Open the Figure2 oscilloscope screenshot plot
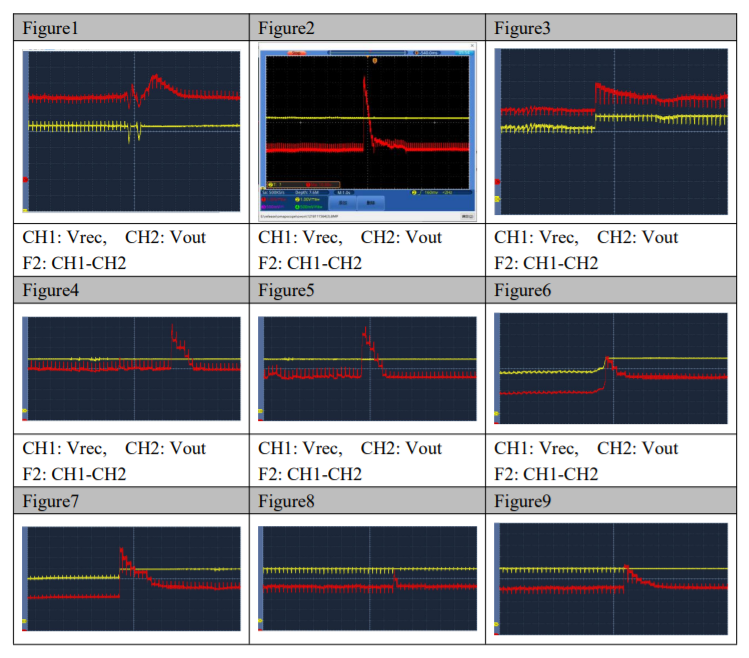This screenshot has width=749, height=658. pyautogui.click(x=367, y=122)
